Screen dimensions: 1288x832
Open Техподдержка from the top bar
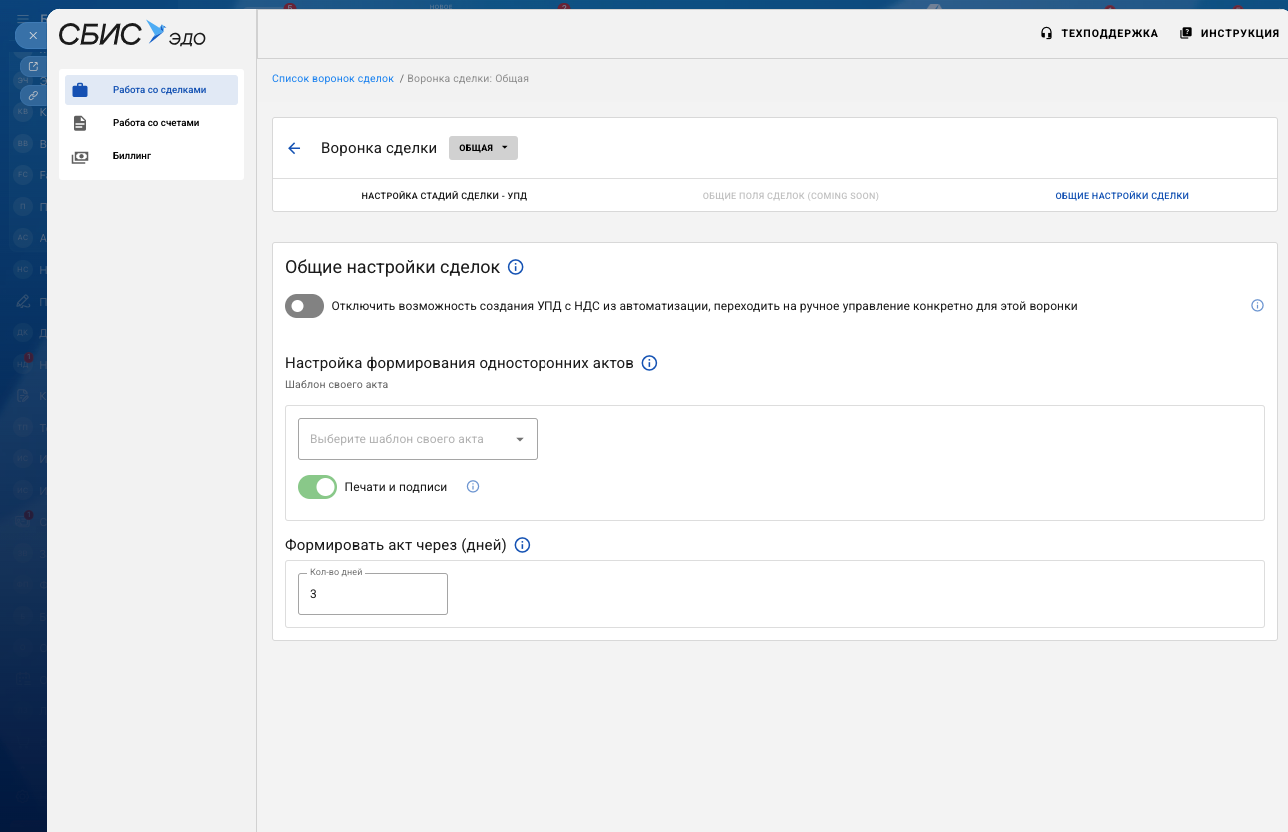pyautogui.click(x=1099, y=33)
